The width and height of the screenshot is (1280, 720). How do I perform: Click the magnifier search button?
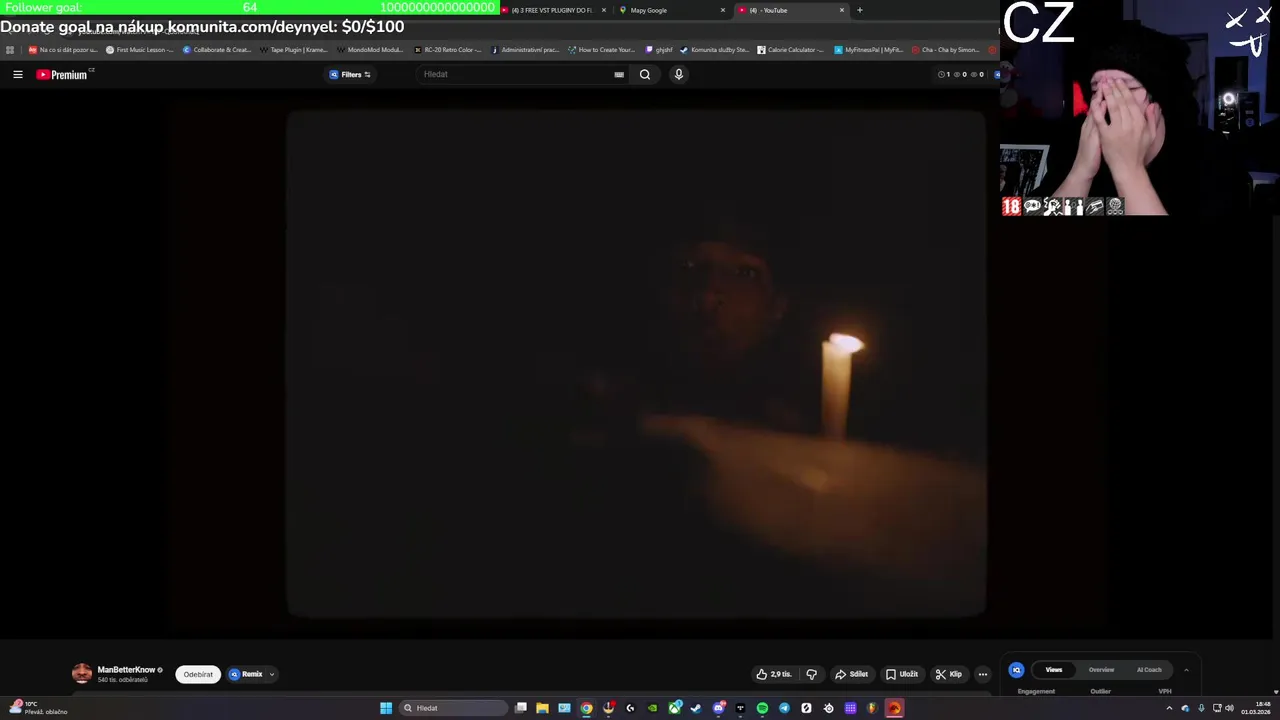click(645, 74)
